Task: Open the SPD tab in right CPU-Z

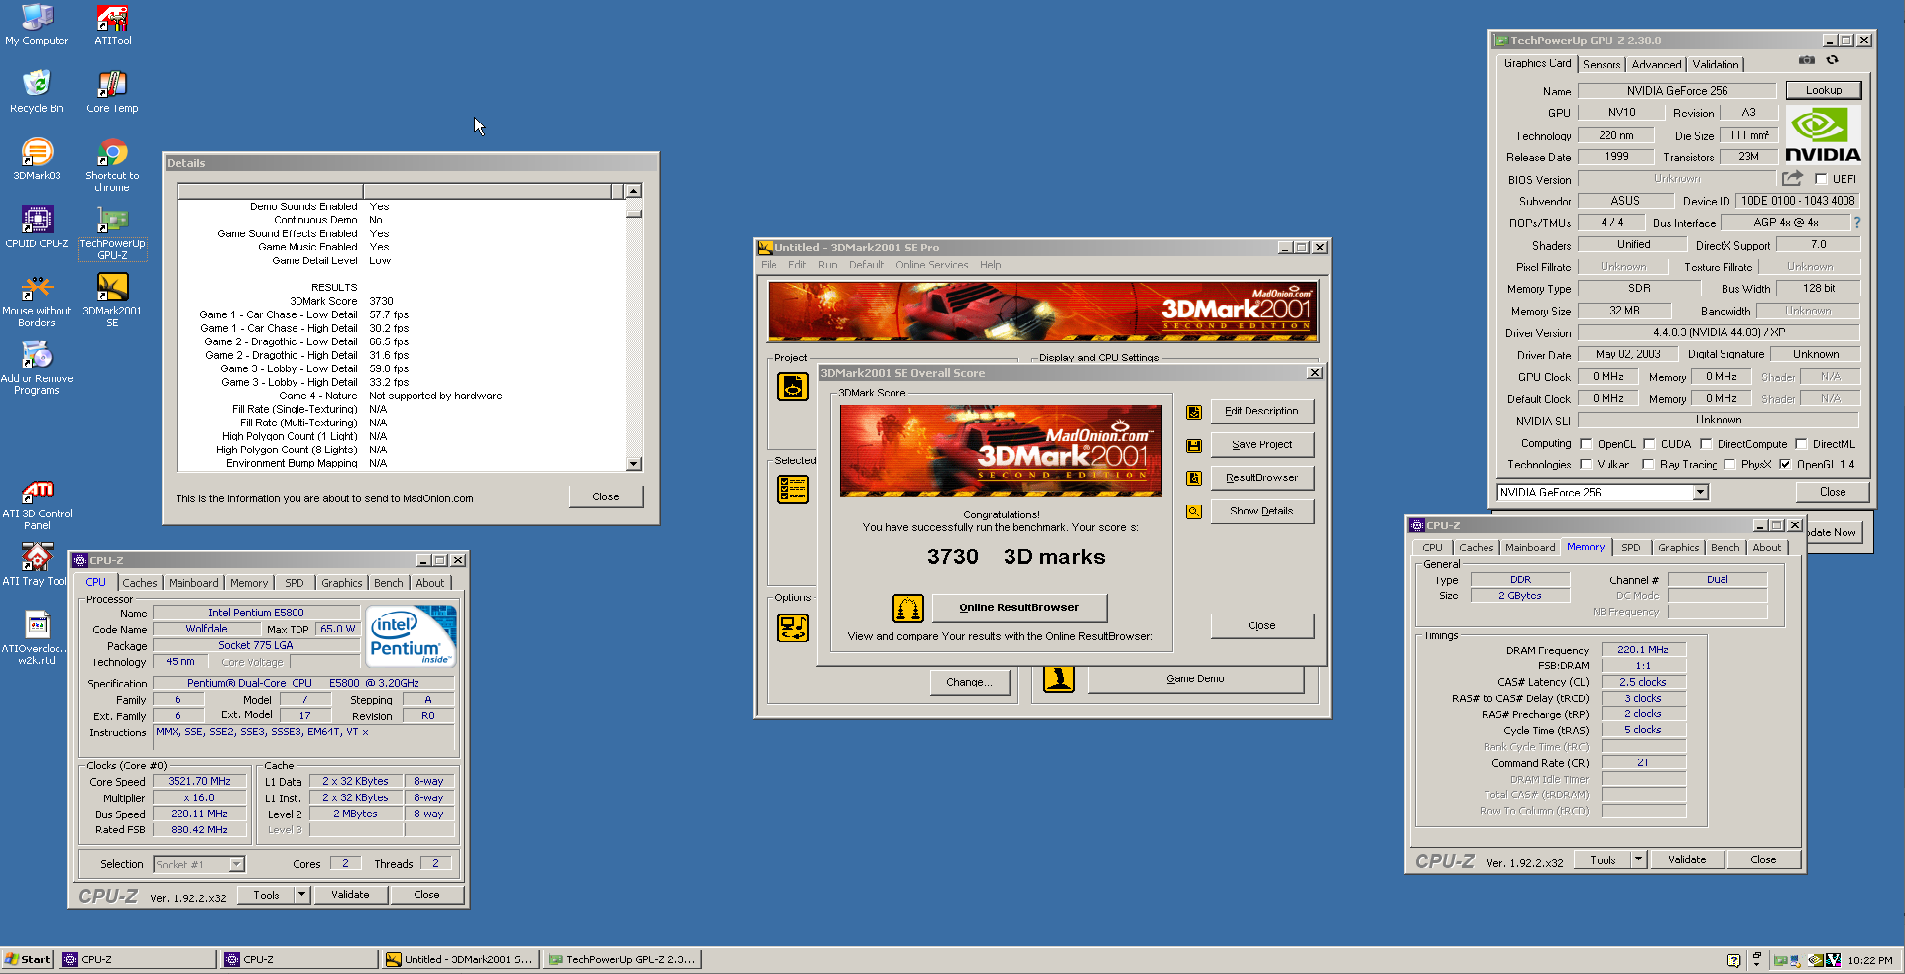Action: coord(1631,547)
